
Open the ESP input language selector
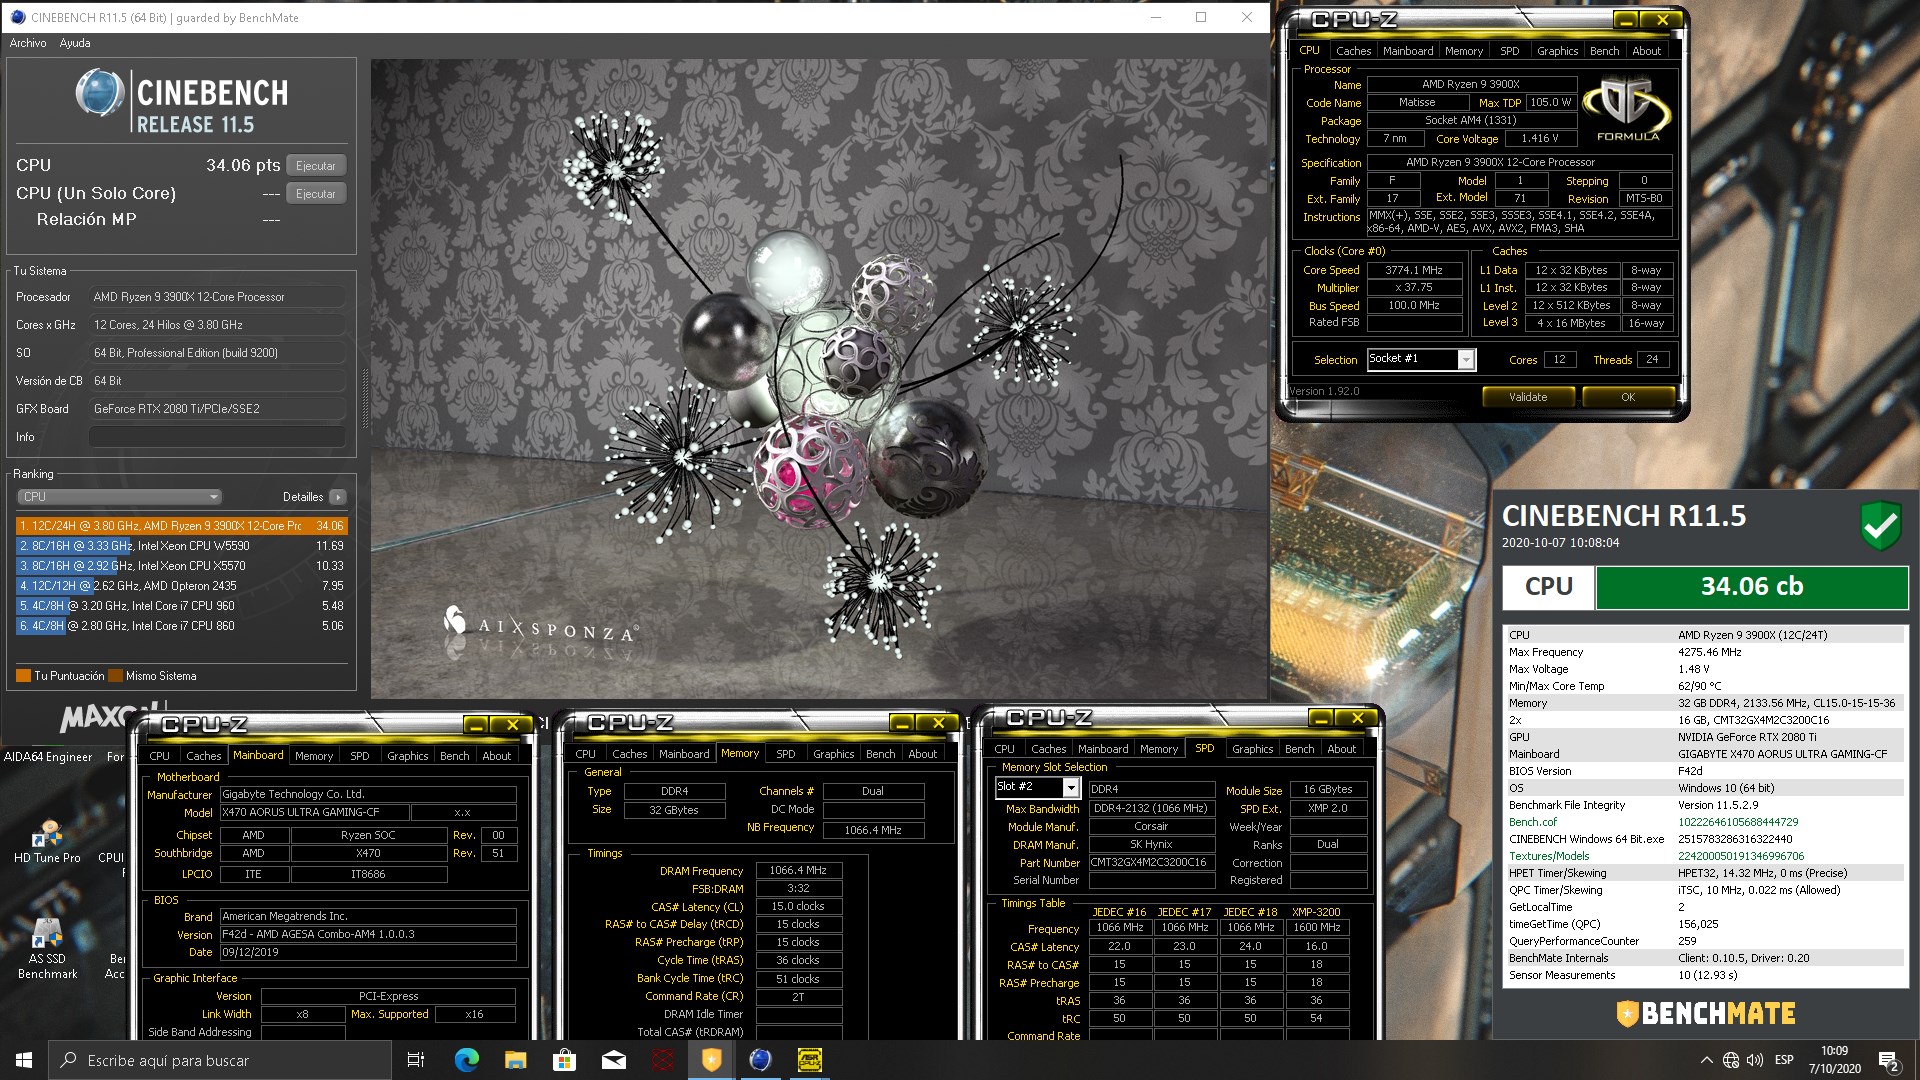[1784, 1060]
